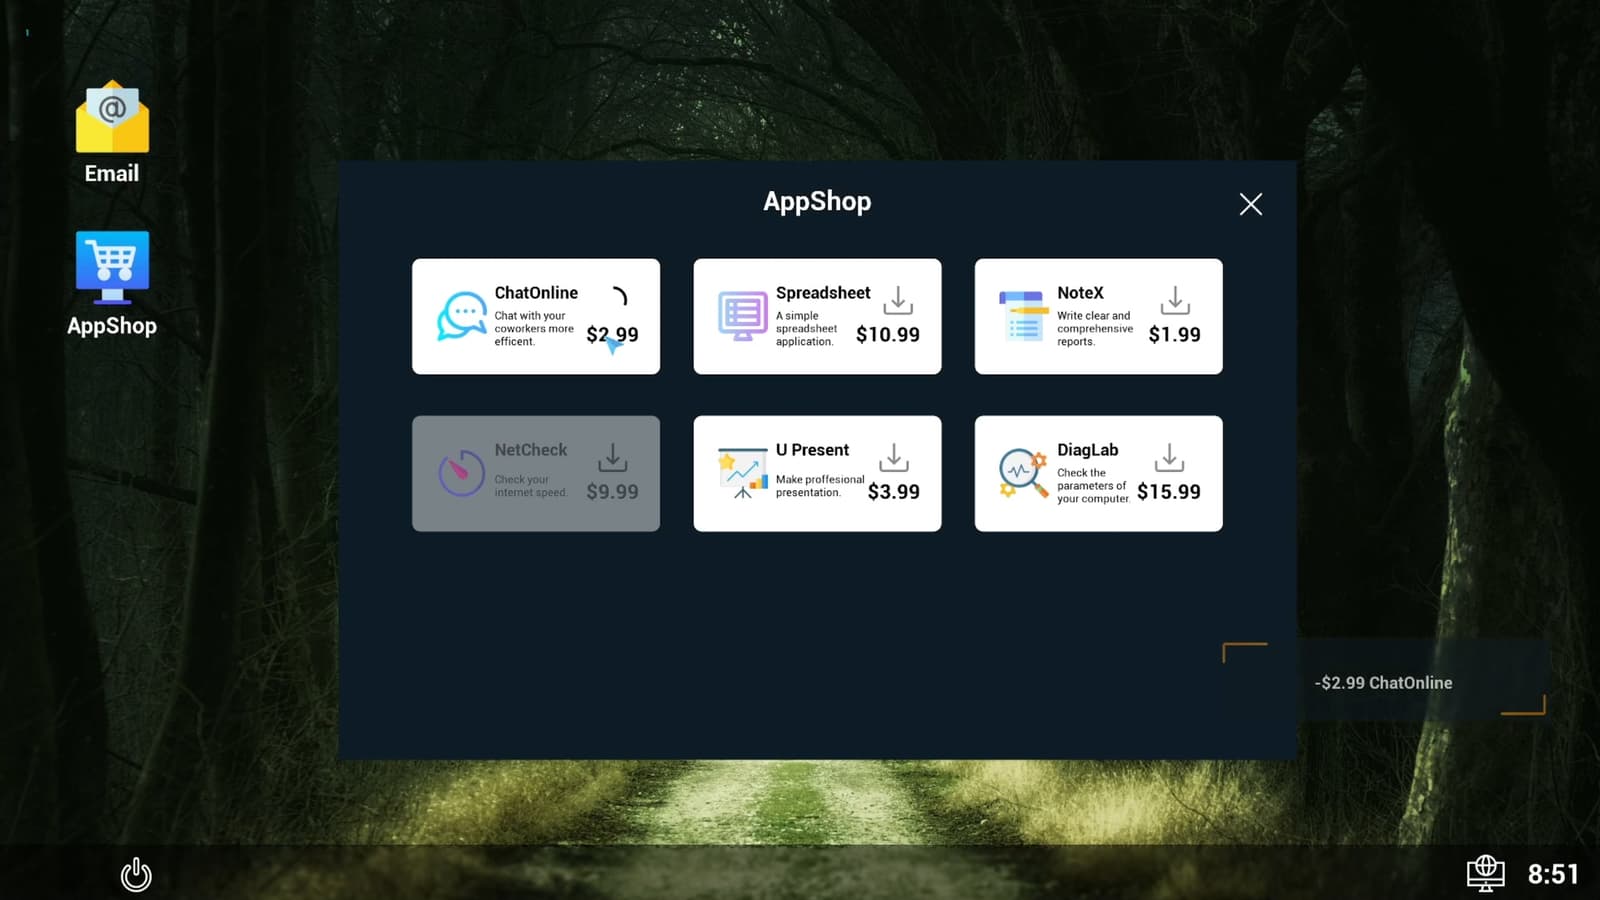
Task: Click ChatOnline description about coworkers
Action: [x=534, y=329]
